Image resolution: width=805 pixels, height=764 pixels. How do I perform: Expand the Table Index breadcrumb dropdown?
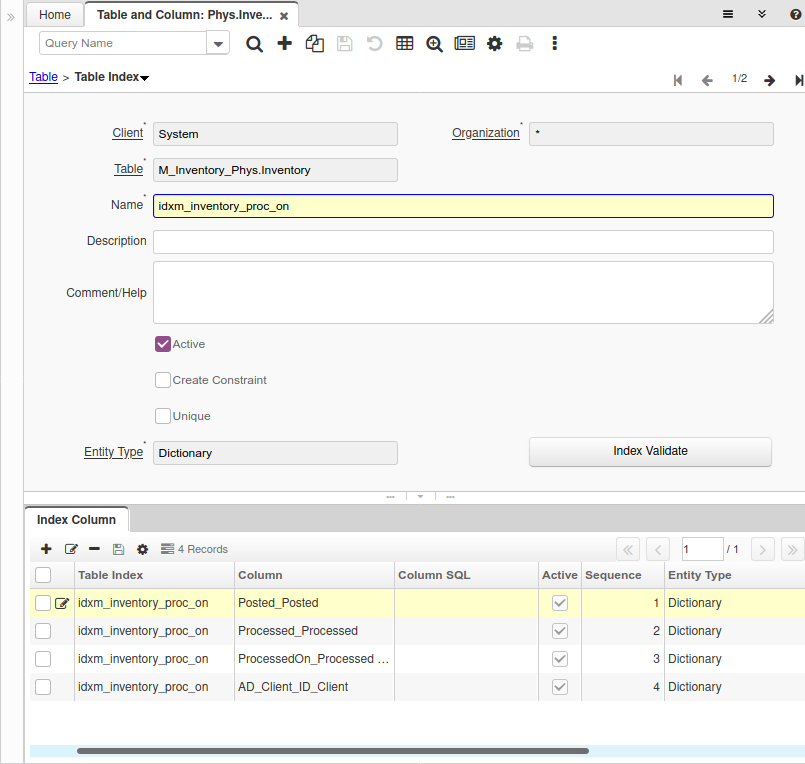coord(145,78)
